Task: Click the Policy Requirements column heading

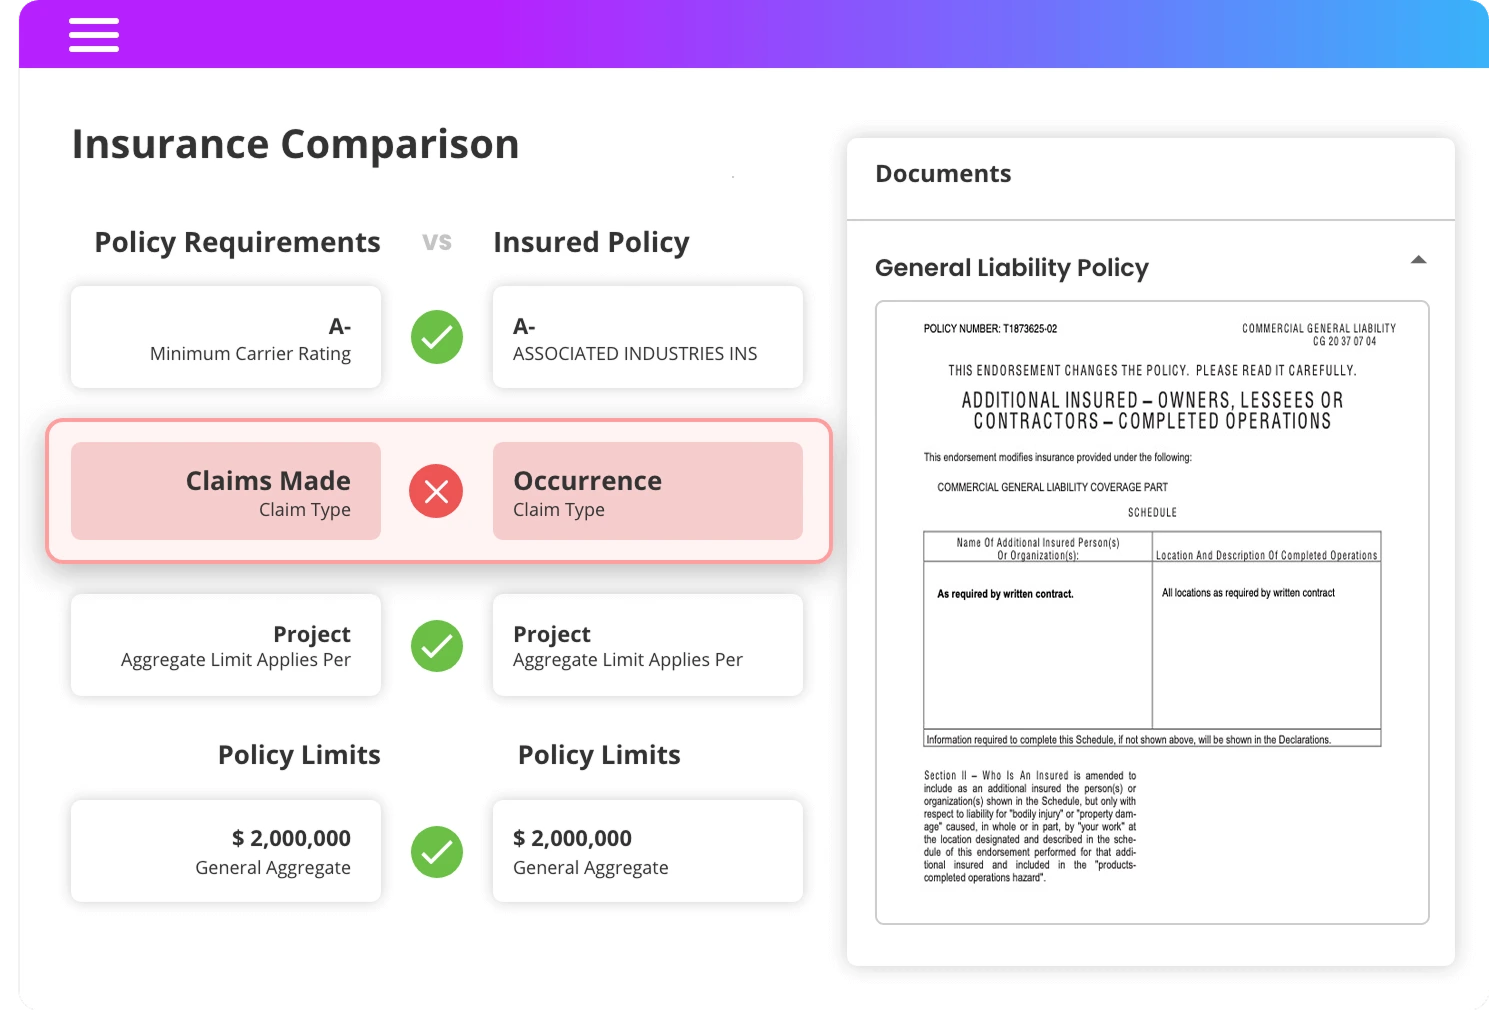Action: (x=237, y=243)
